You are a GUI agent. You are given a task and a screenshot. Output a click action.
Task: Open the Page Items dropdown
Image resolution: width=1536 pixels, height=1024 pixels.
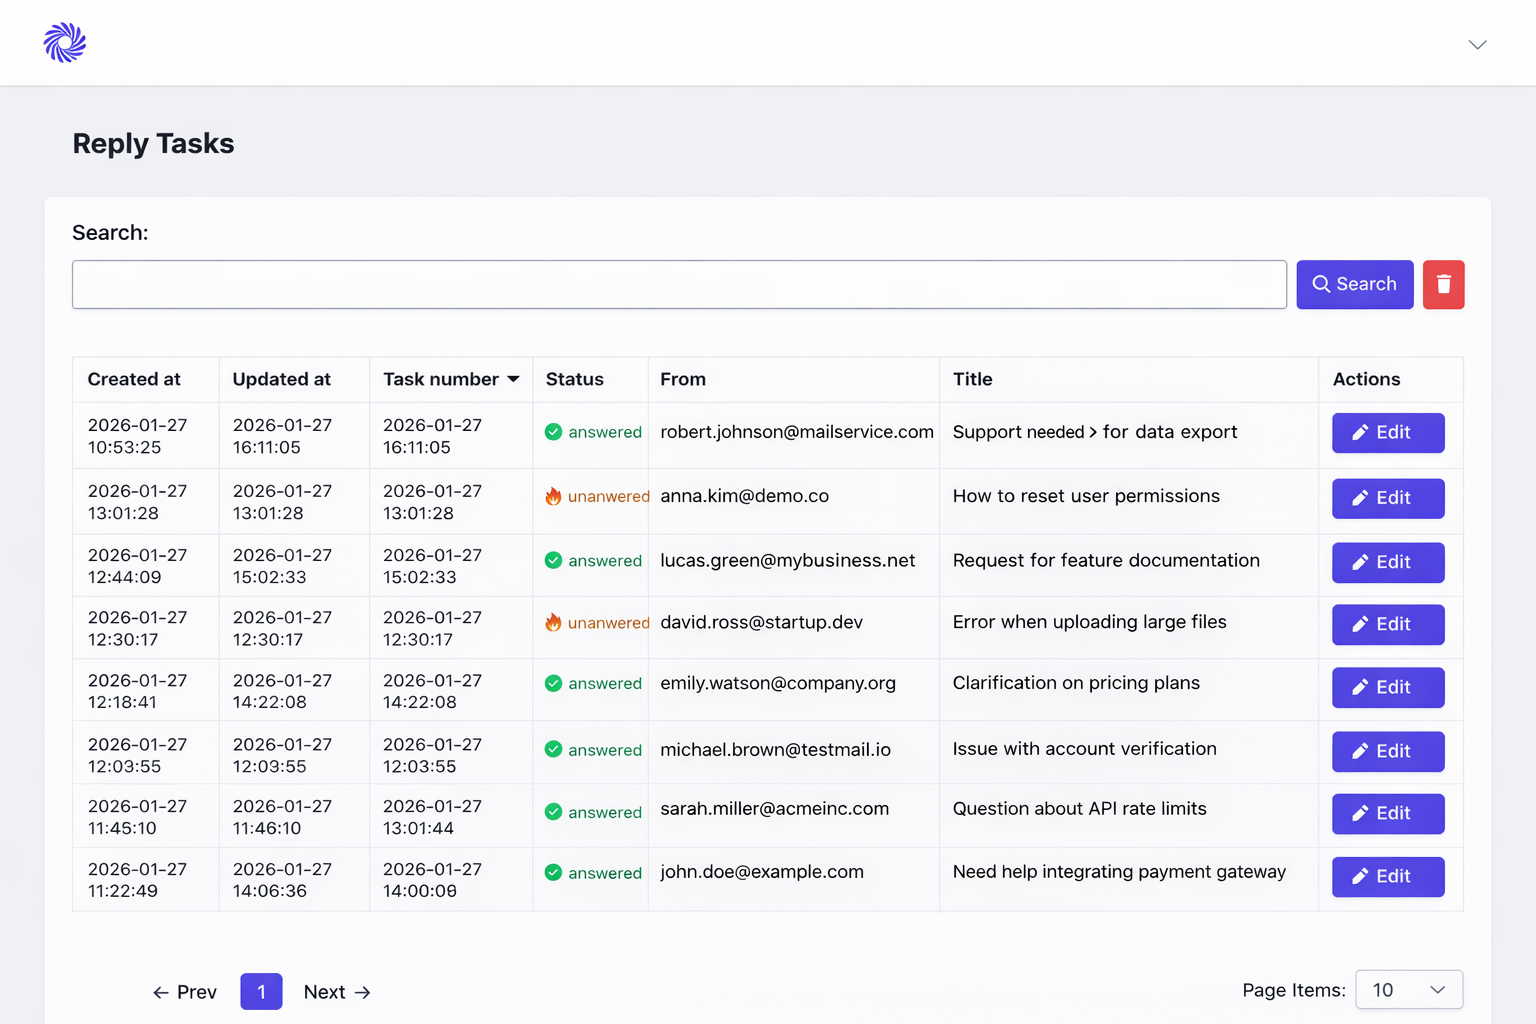[1408, 990]
